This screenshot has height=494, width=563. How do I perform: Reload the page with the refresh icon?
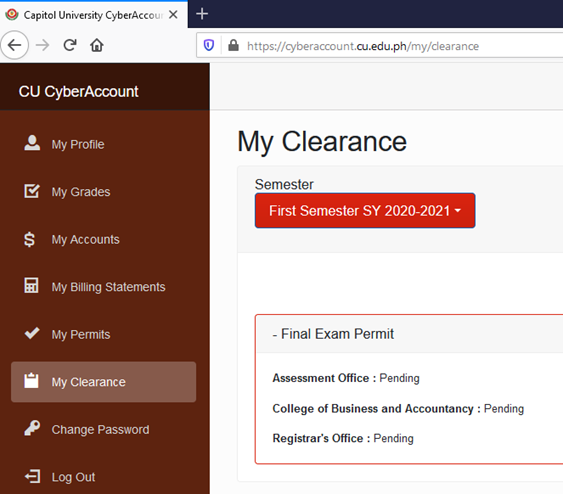click(x=70, y=45)
